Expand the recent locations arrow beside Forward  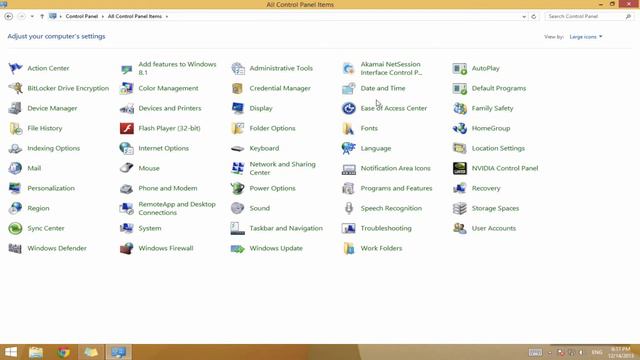[x=32, y=16]
